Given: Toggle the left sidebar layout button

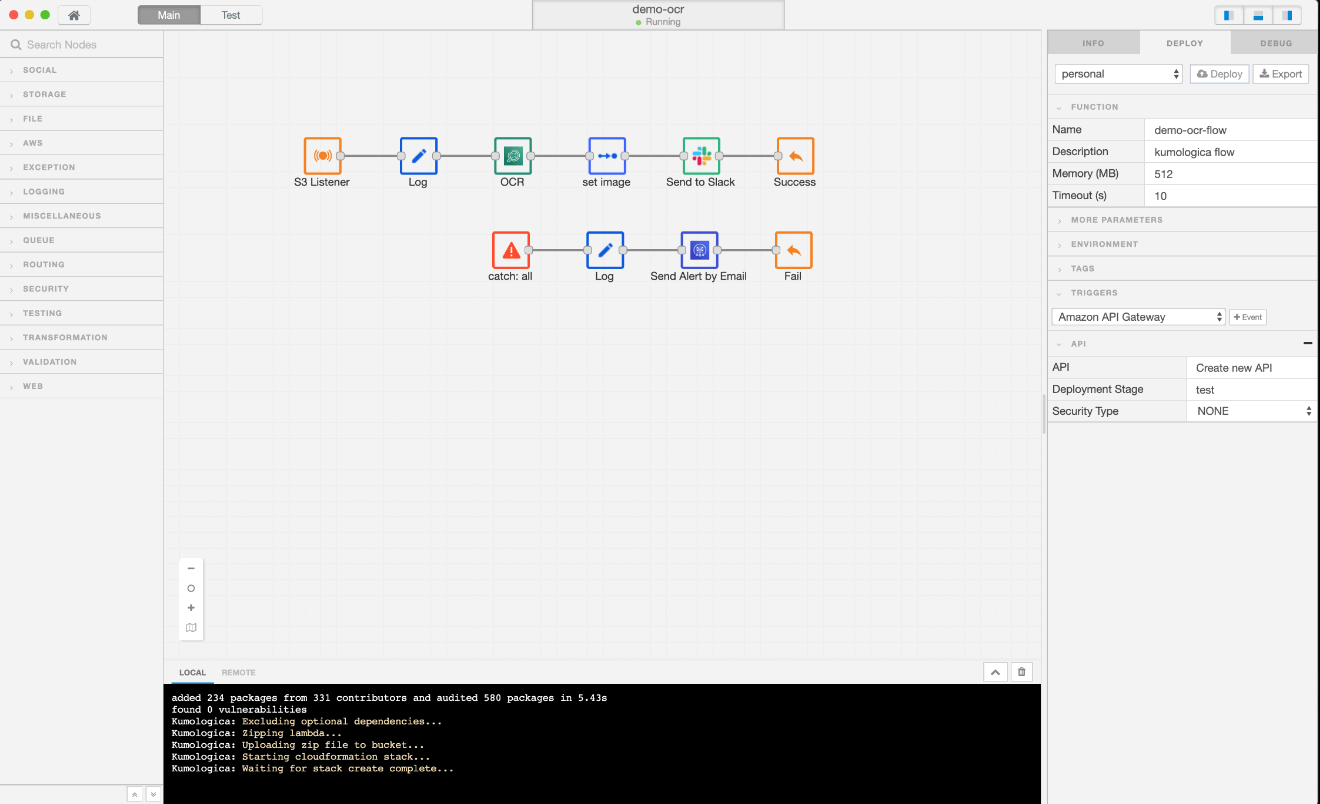Looking at the screenshot, I should click(x=1228, y=15).
